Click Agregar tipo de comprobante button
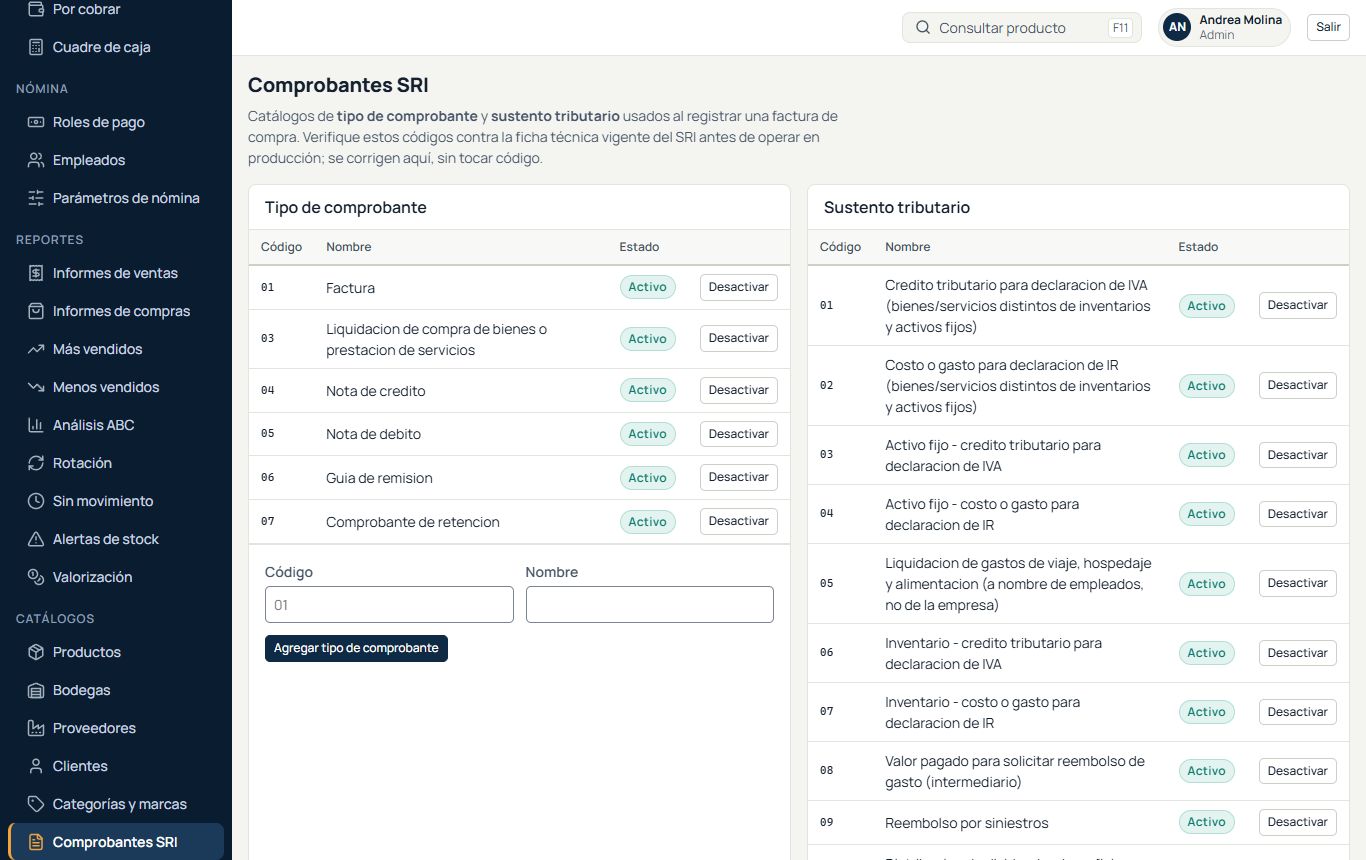This screenshot has width=1366, height=860. click(x=356, y=648)
